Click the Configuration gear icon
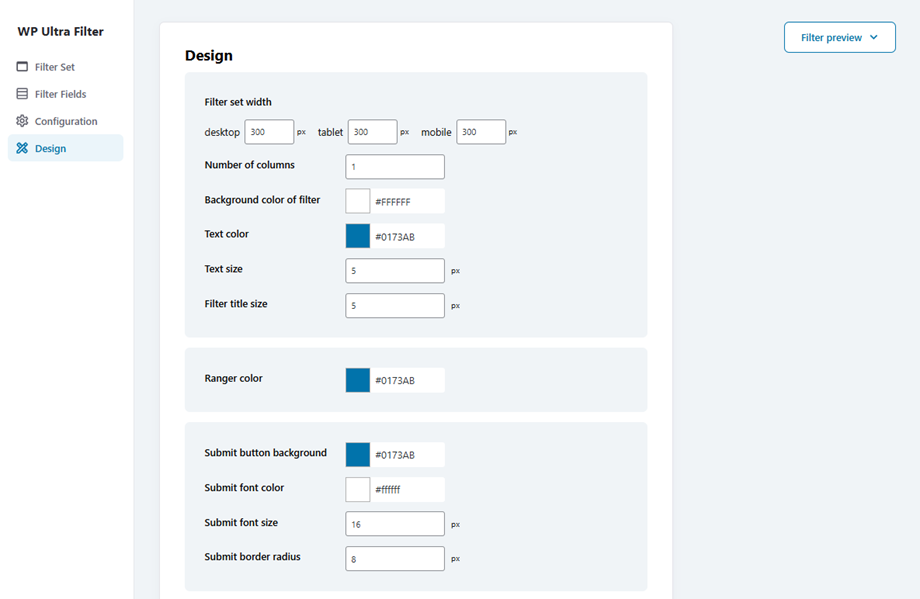920x599 pixels. pyautogui.click(x=22, y=121)
